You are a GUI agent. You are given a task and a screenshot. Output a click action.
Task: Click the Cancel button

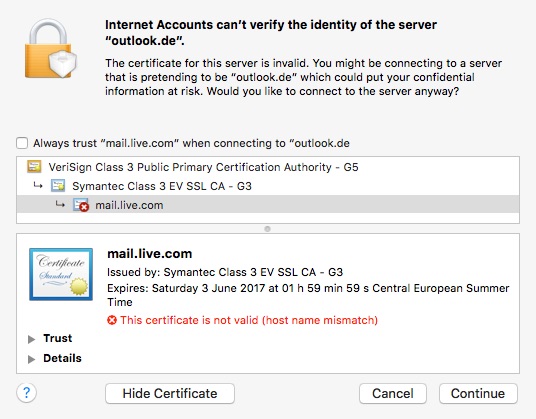point(393,393)
